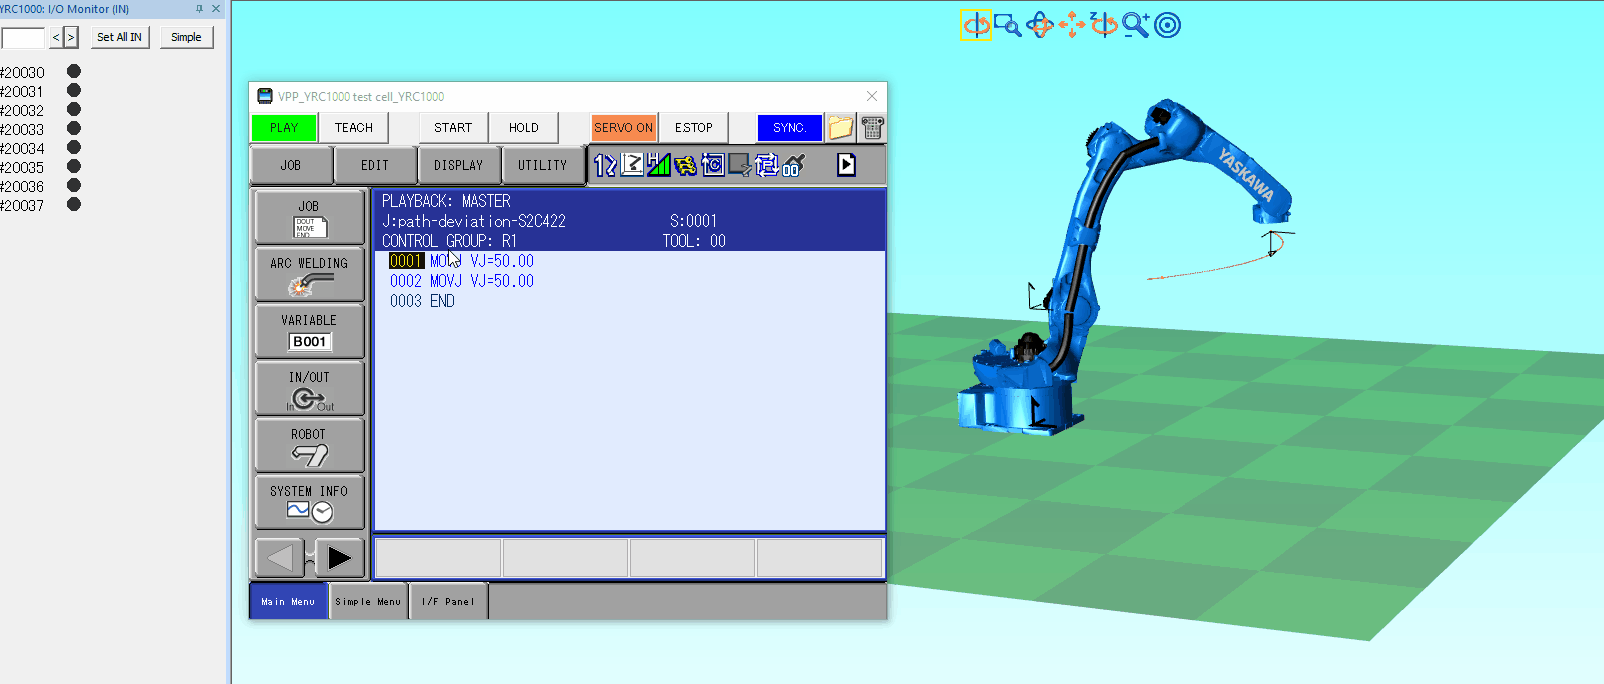Click the HOLD button
The height and width of the screenshot is (684, 1604).
[x=524, y=128]
